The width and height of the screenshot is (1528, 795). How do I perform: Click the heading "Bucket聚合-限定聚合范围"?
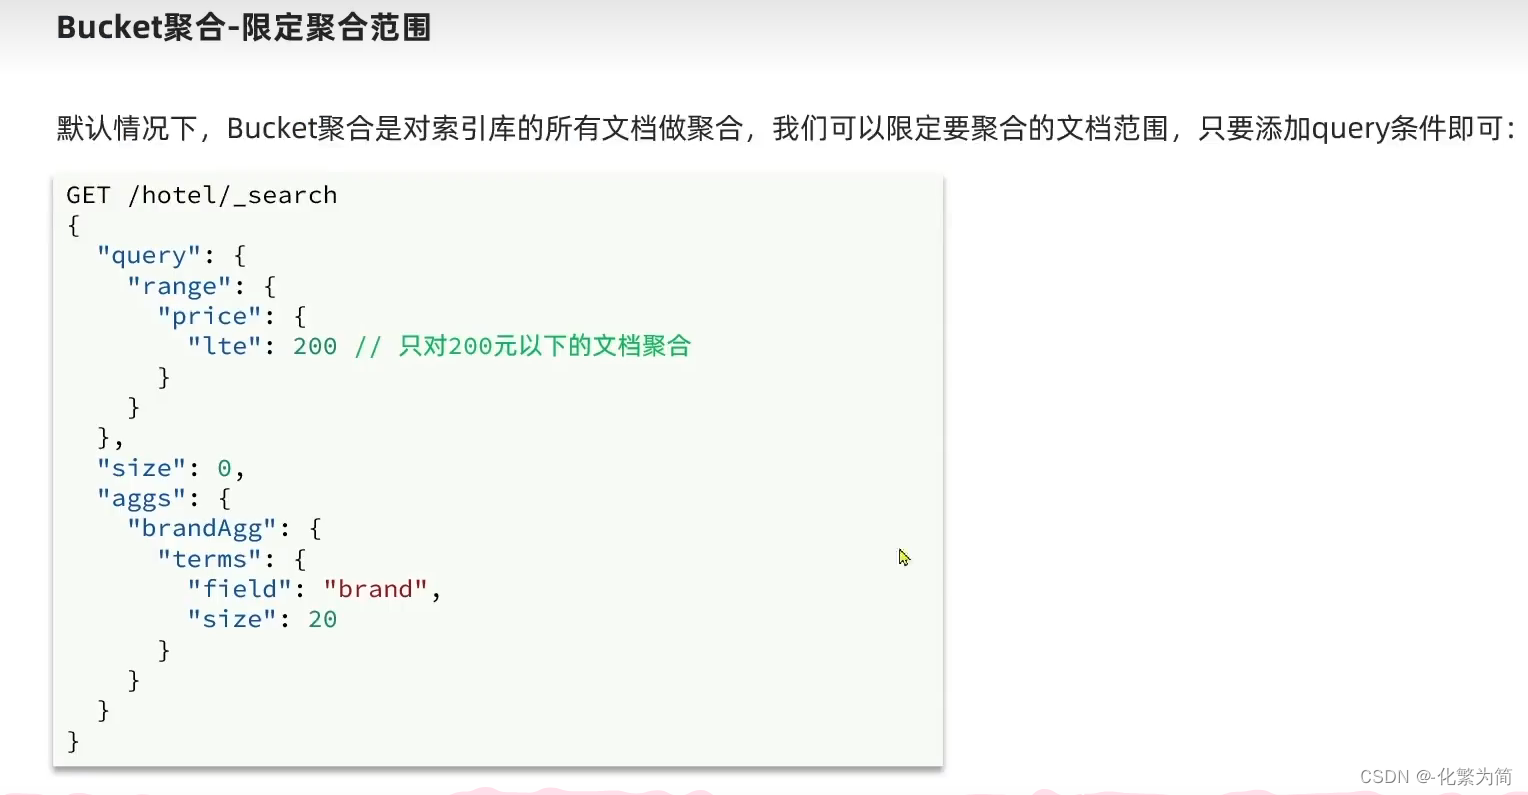coord(244,27)
